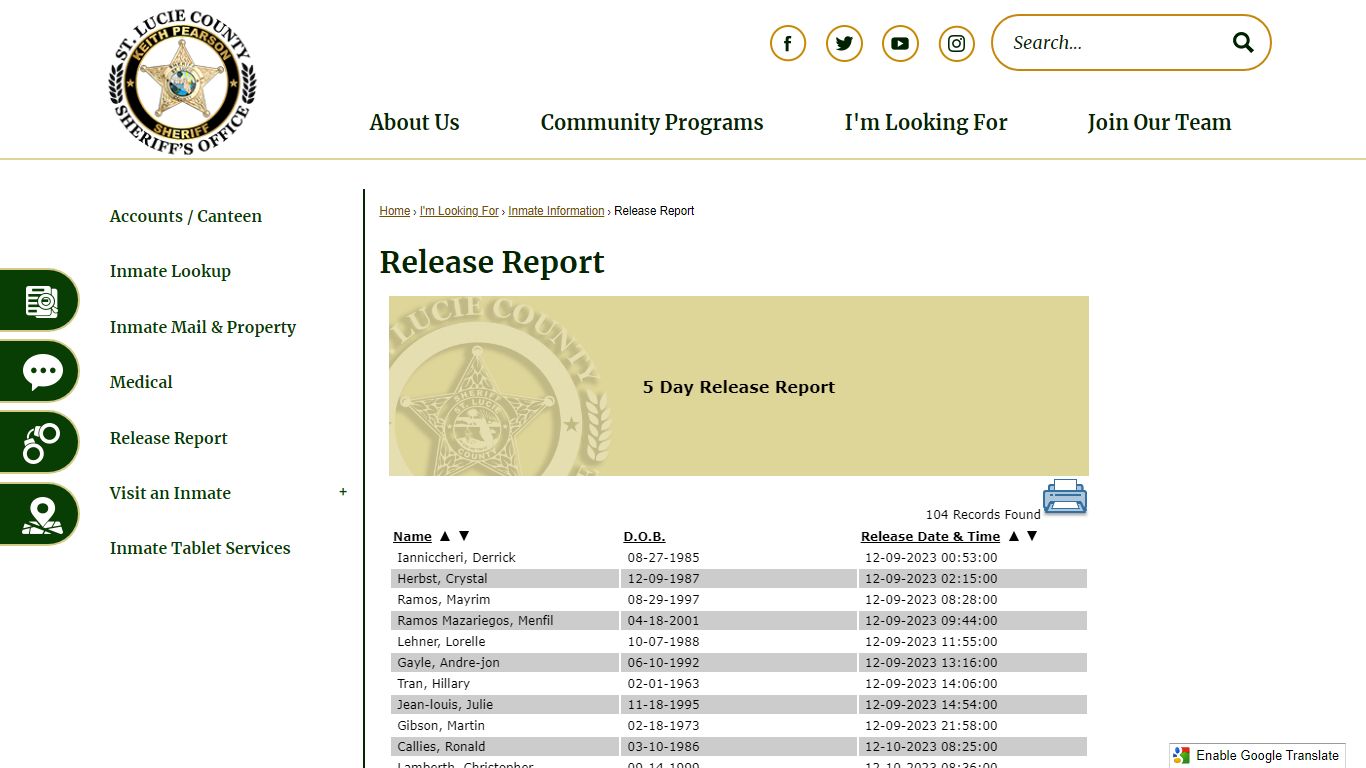Image resolution: width=1366 pixels, height=768 pixels.
Task: Open Release Report sidebar link
Action: tap(169, 438)
